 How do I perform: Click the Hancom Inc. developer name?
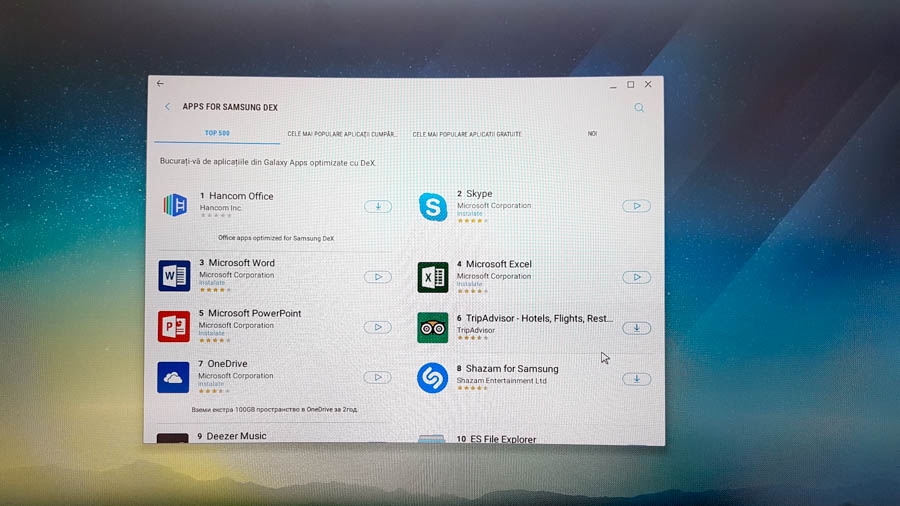[221, 208]
